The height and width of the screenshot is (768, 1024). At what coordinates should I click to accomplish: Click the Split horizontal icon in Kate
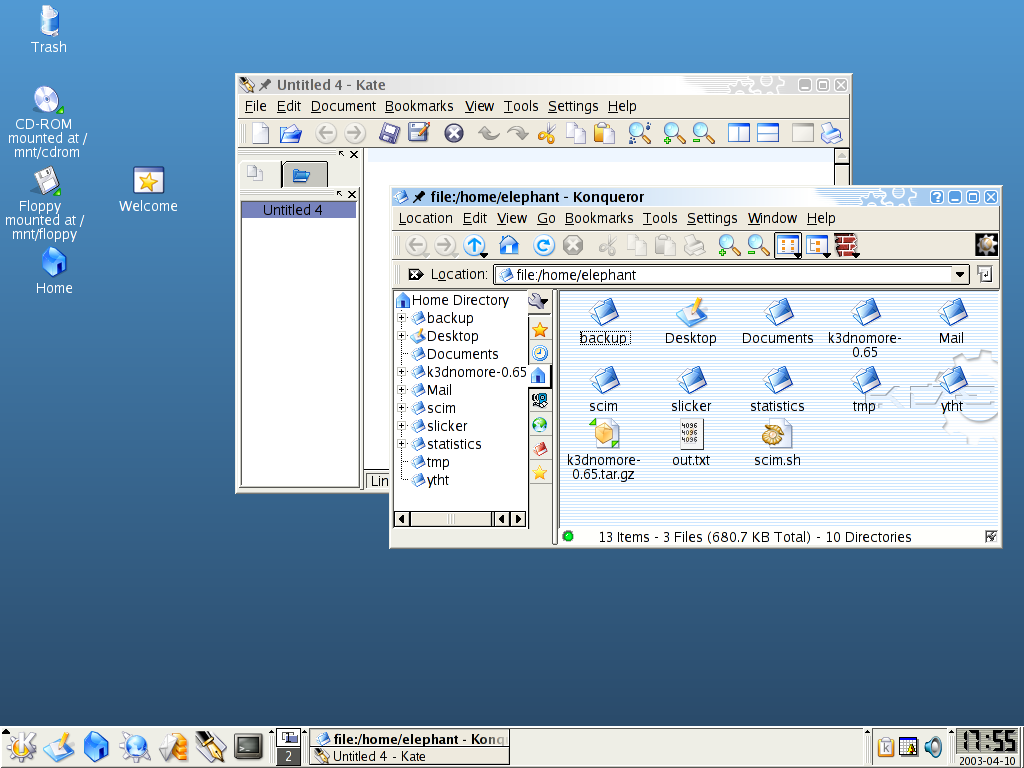tap(768, 133)
